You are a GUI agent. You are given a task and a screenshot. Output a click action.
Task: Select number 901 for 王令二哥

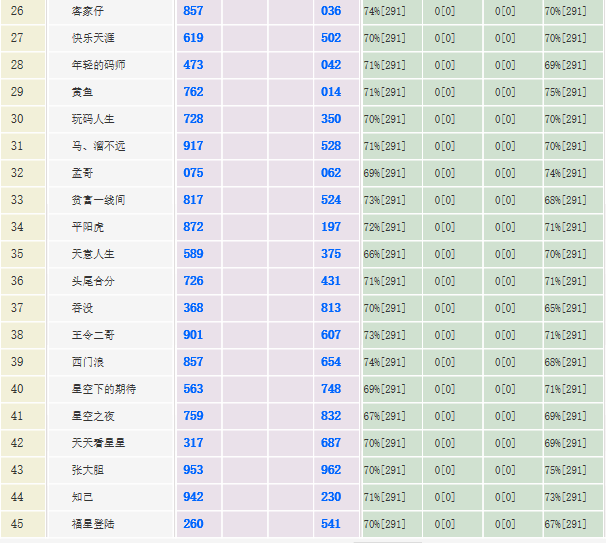pos(193,335)
